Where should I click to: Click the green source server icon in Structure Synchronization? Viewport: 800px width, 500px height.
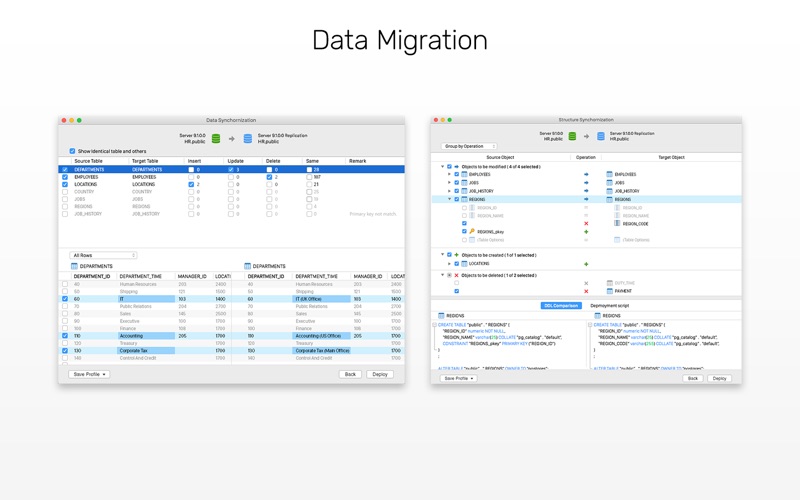[572, 136]
